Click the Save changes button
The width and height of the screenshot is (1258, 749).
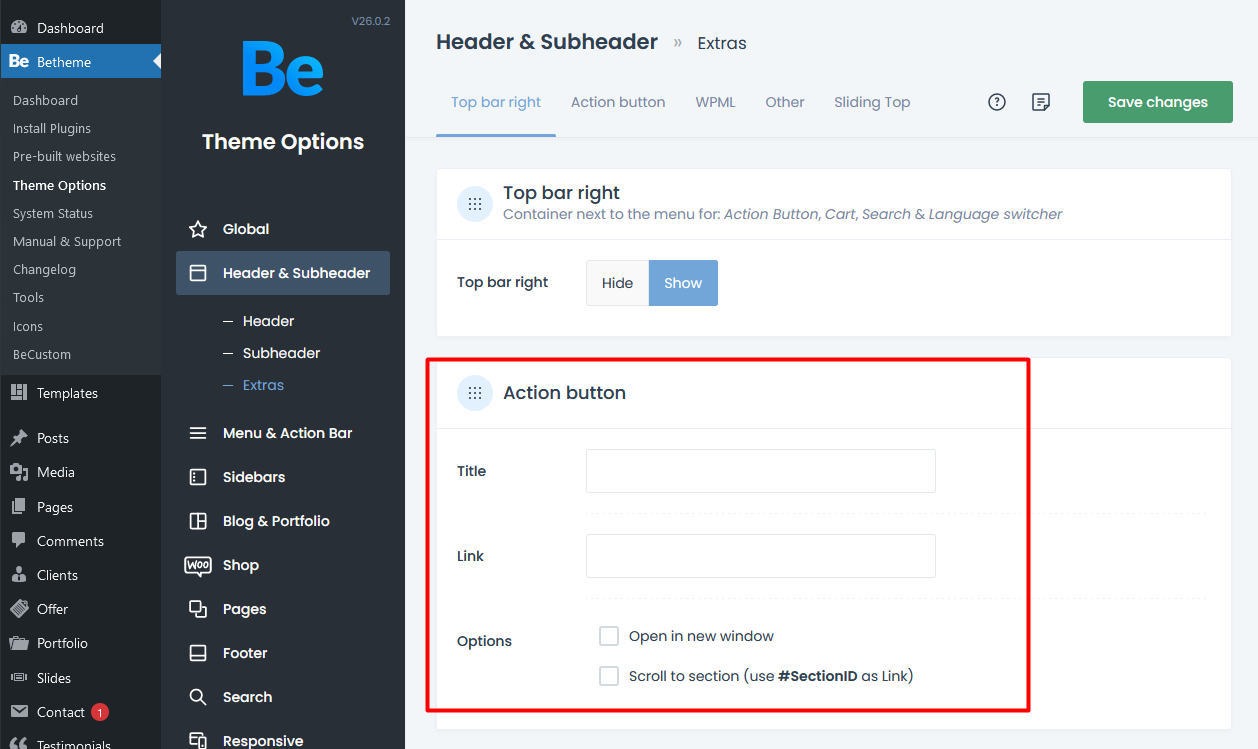click(1157, 102)
